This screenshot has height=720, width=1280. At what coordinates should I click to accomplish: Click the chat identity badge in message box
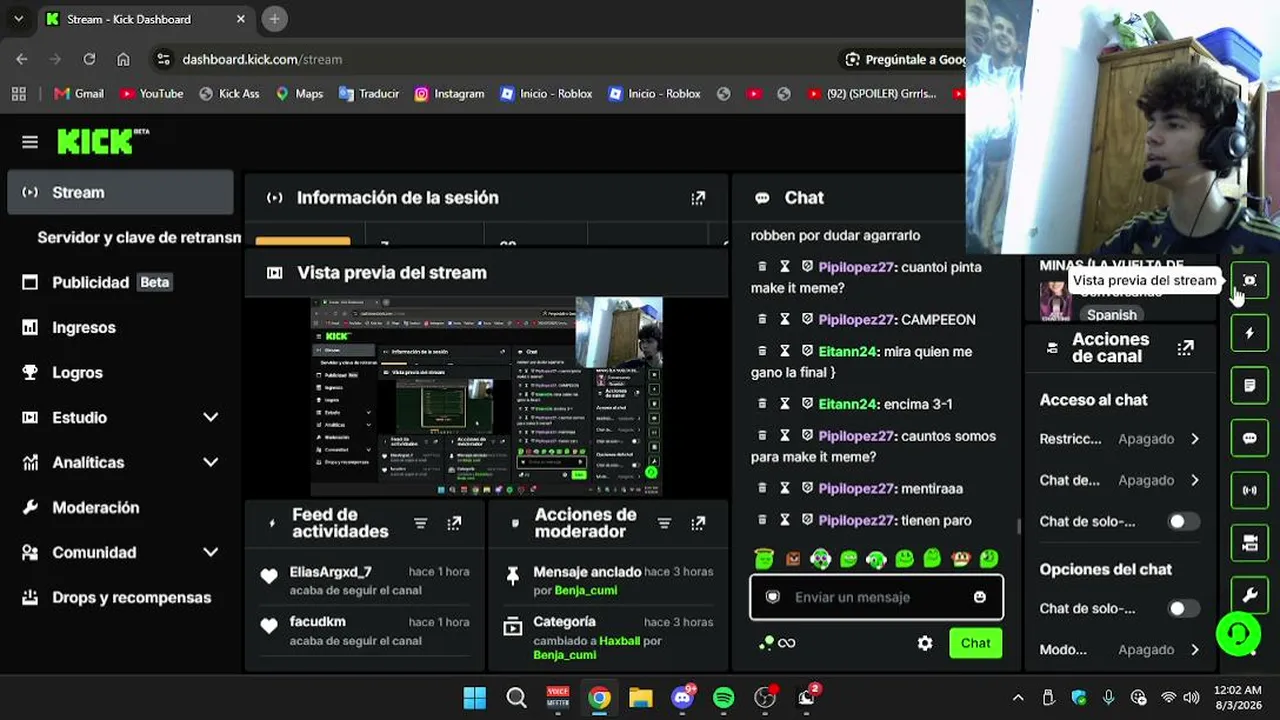click(x=772, y=597)
